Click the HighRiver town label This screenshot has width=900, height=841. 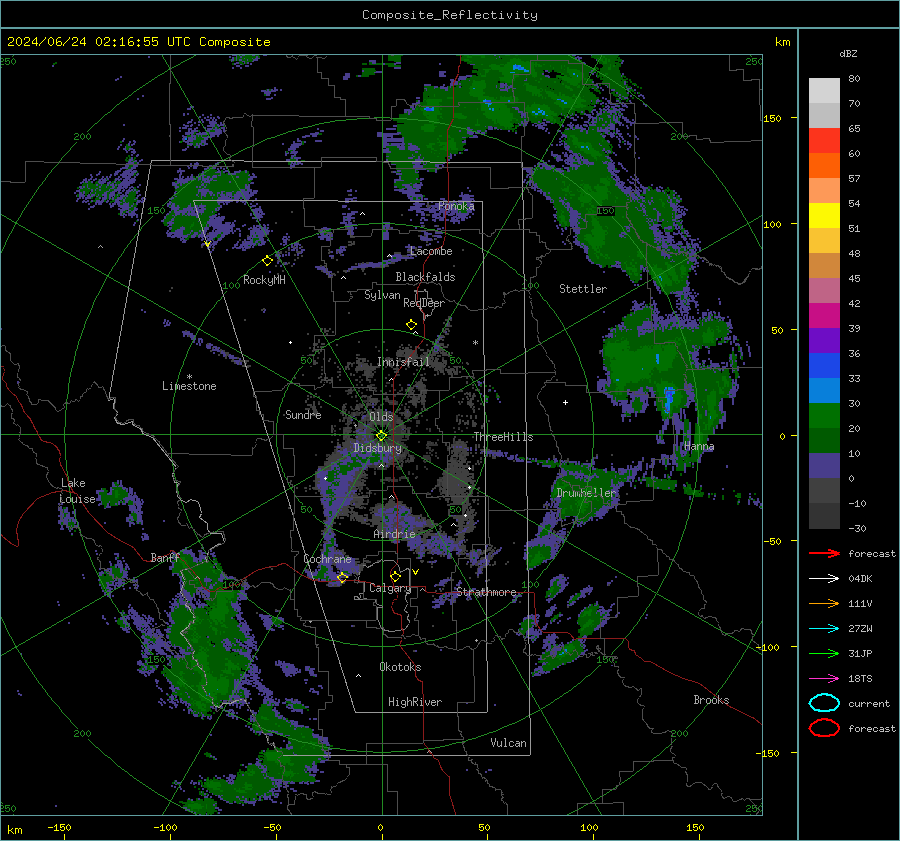[415, 703]
